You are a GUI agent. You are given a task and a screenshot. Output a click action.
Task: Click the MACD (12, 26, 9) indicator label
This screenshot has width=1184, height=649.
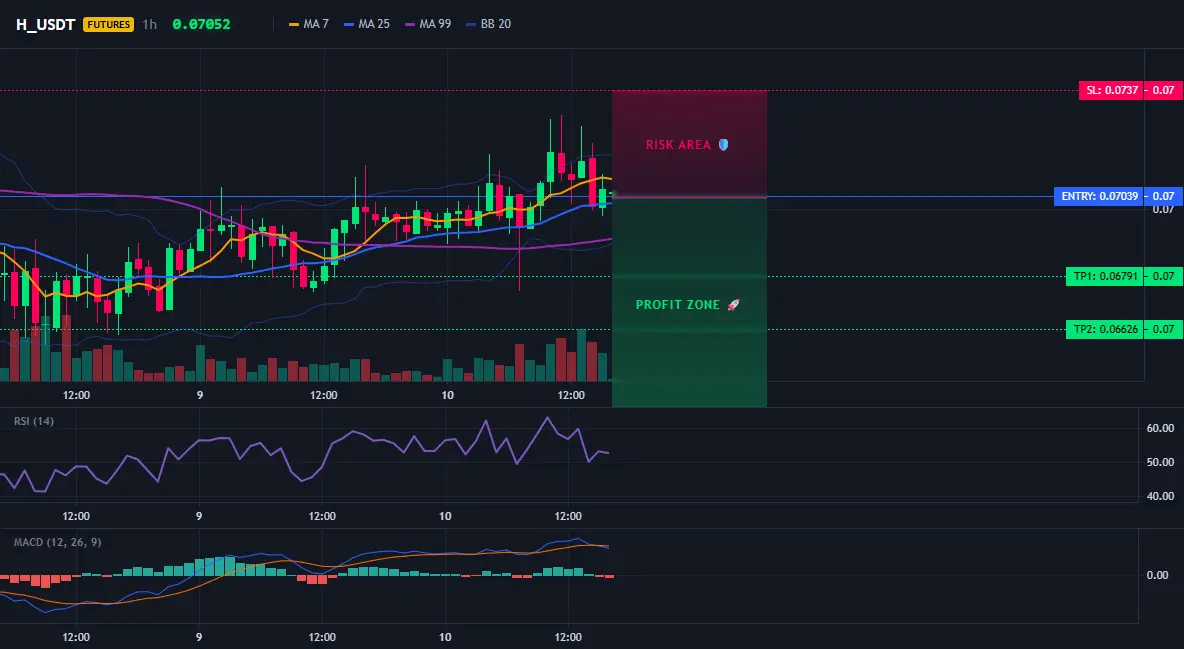(57, 542)
